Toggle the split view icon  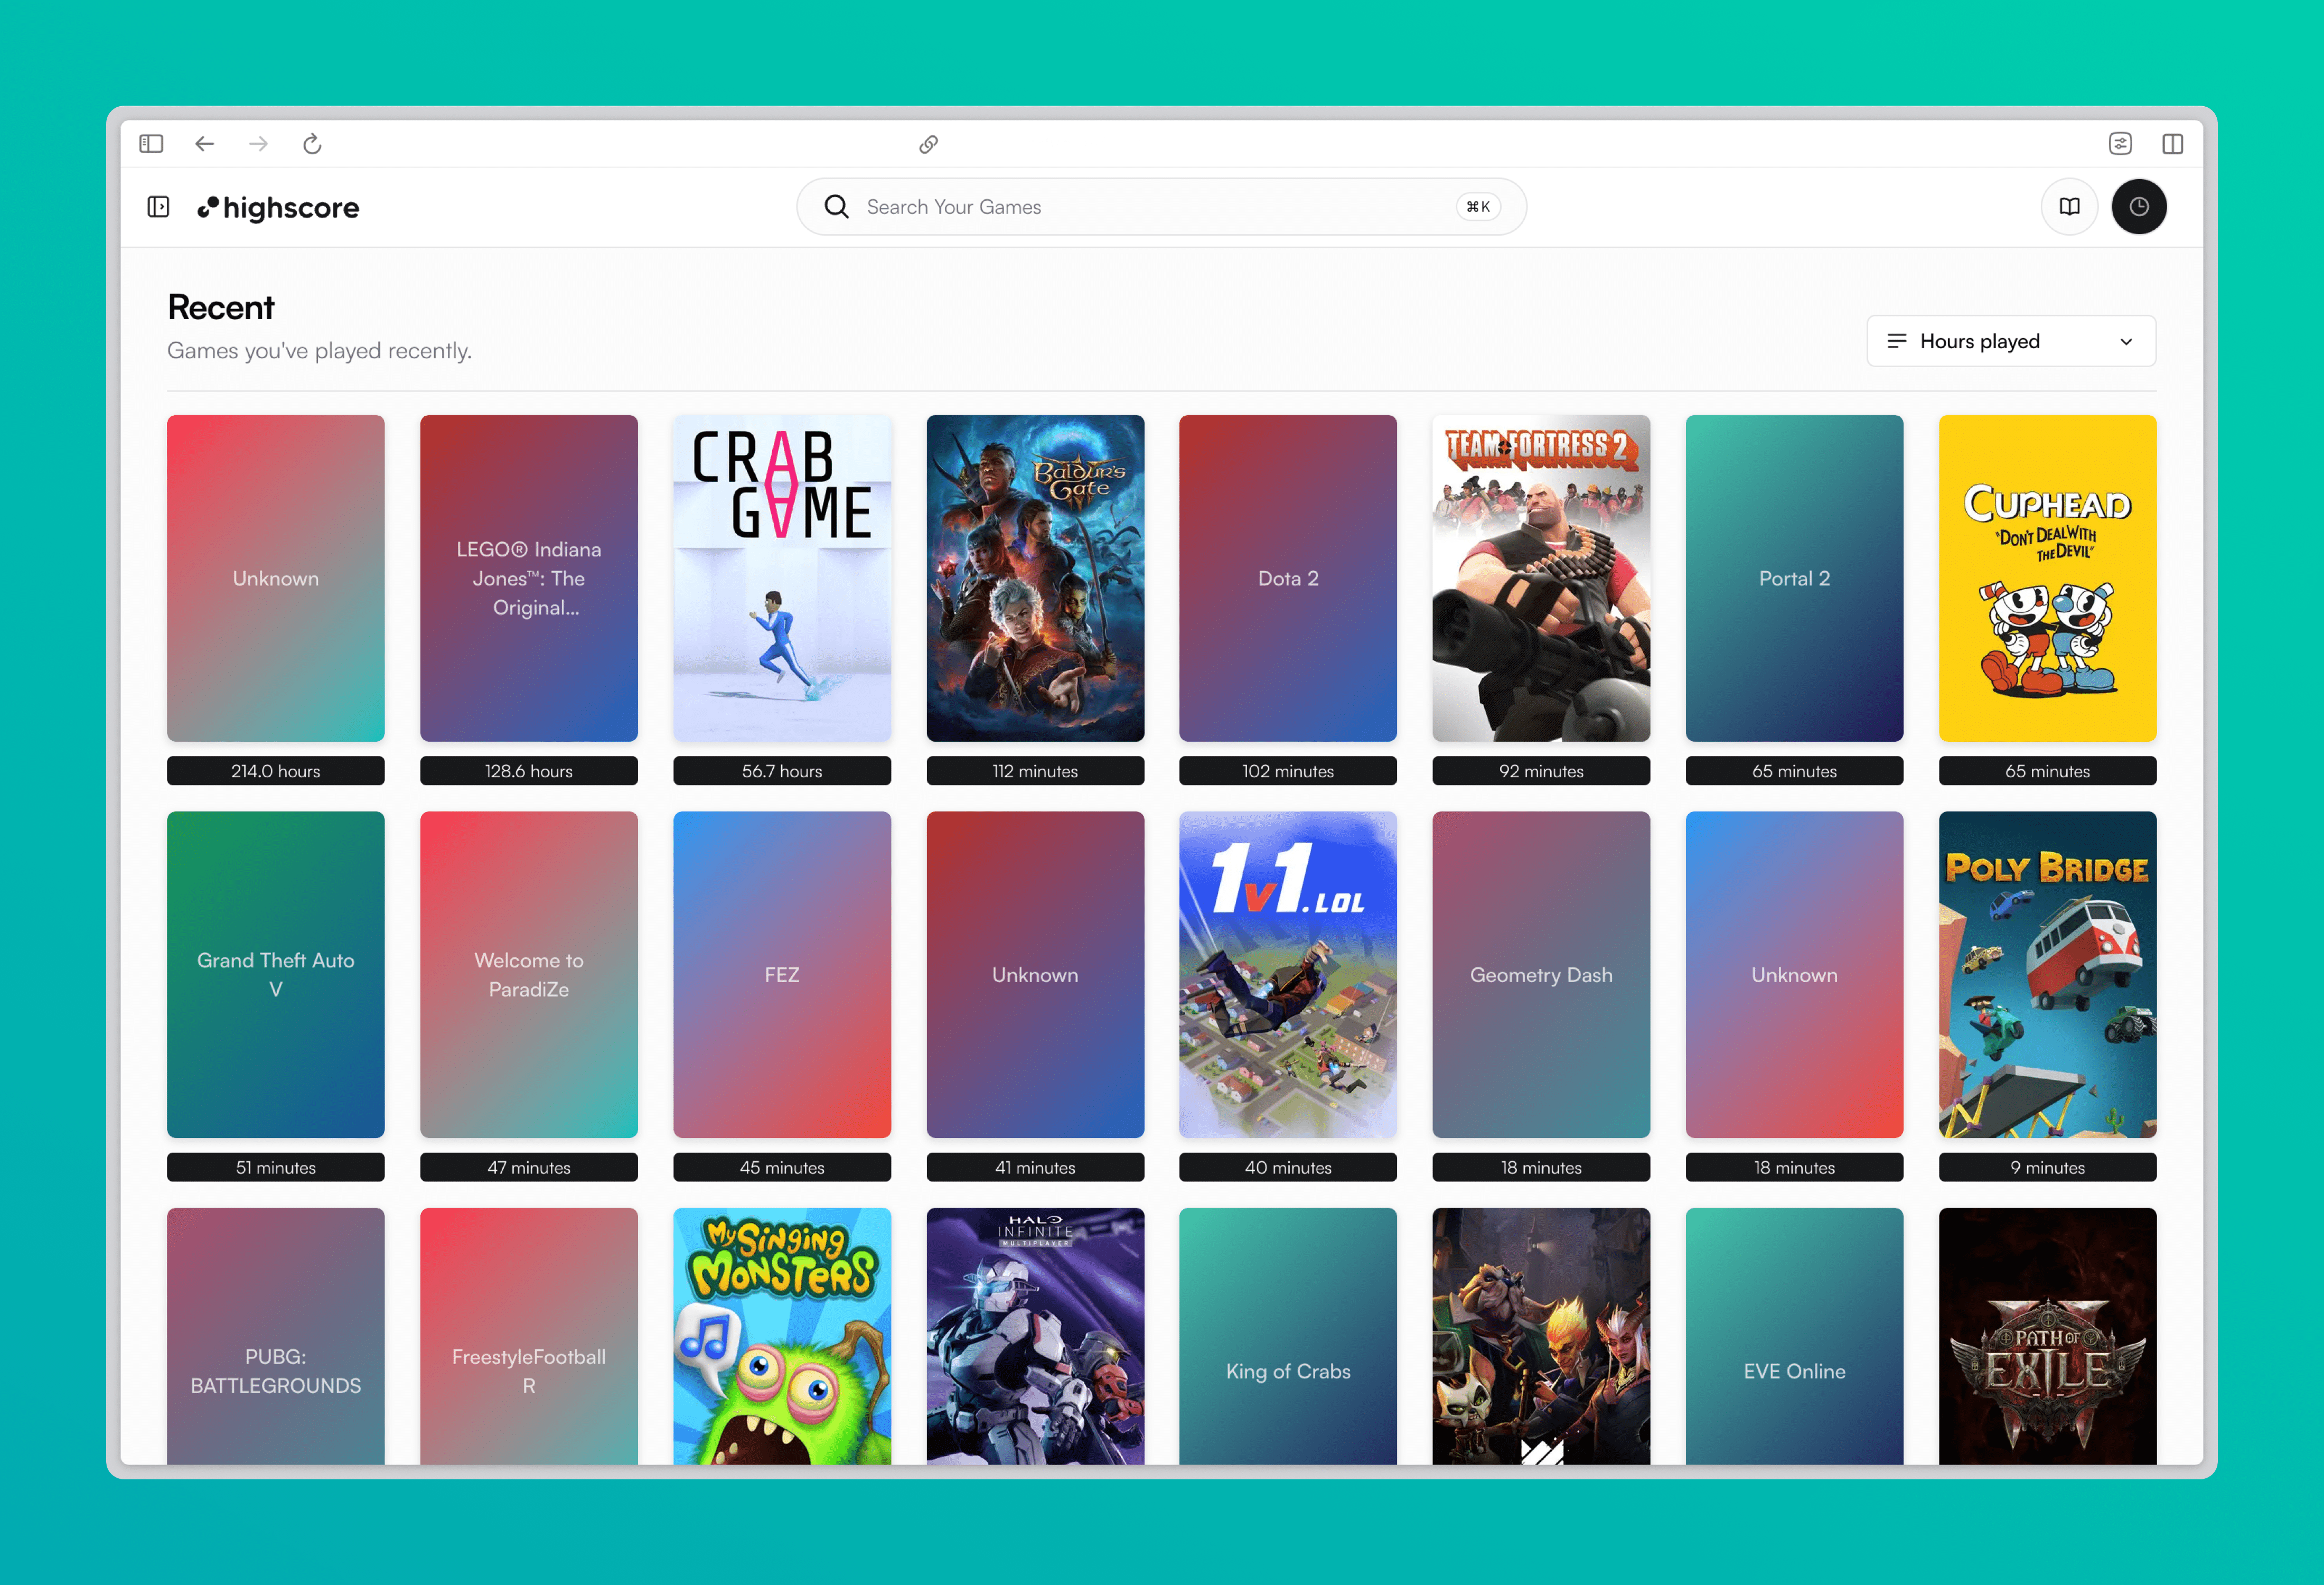(2172, 144)
